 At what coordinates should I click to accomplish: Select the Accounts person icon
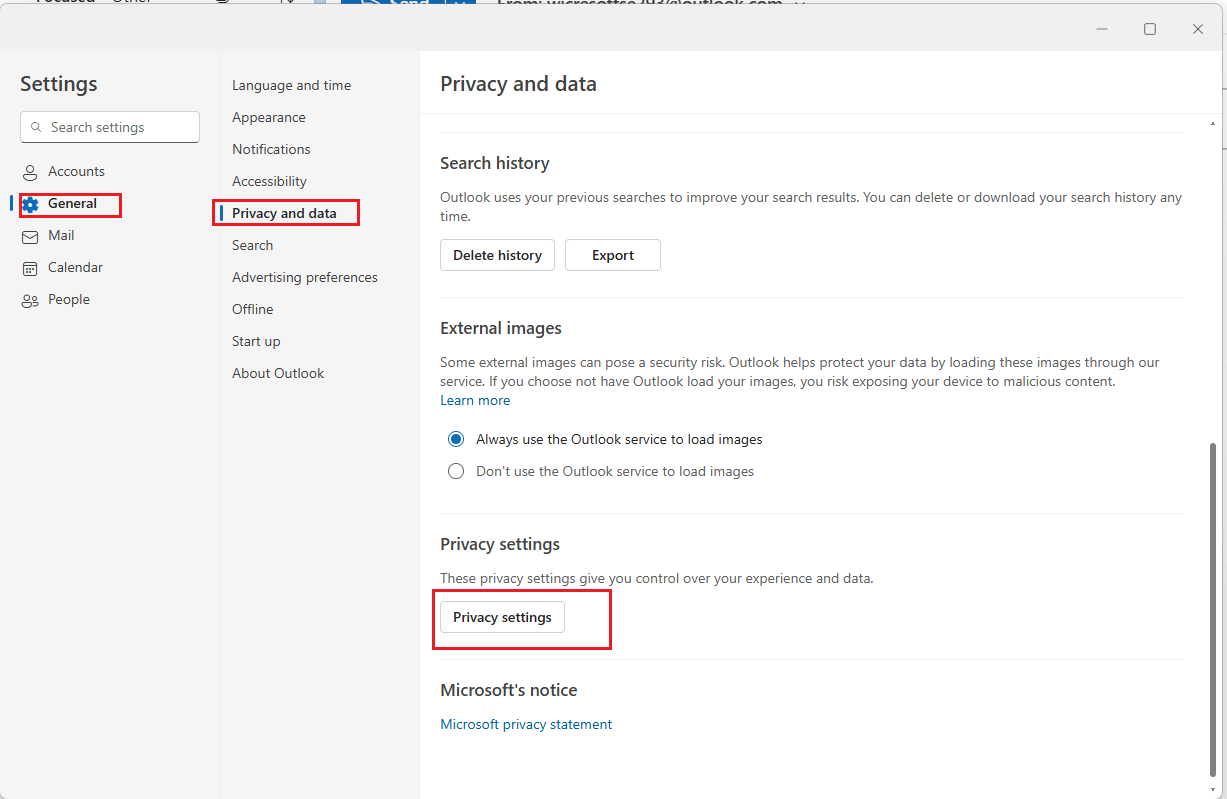pyautogui.click(x=30, y=171)
